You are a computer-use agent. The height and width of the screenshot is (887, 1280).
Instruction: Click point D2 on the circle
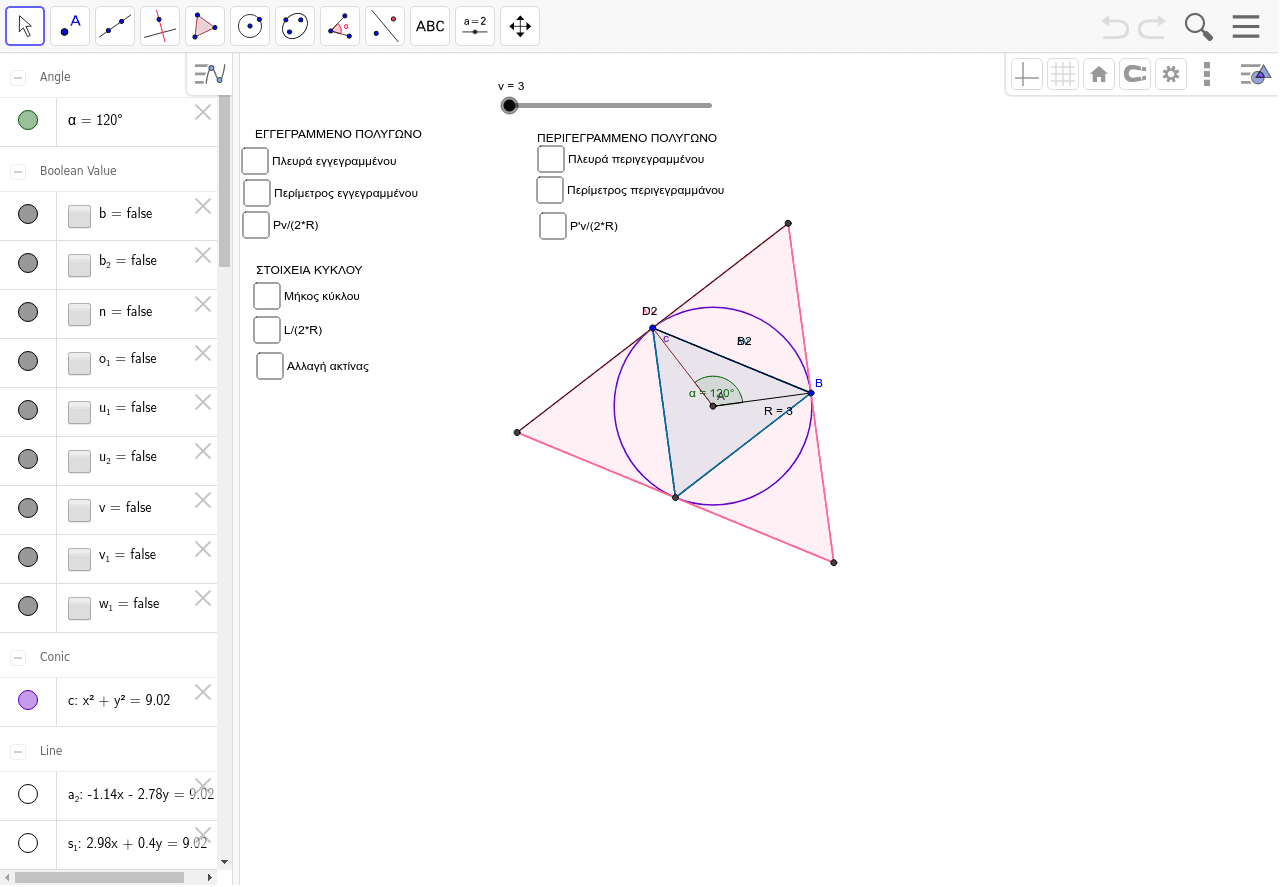(653, 328)
